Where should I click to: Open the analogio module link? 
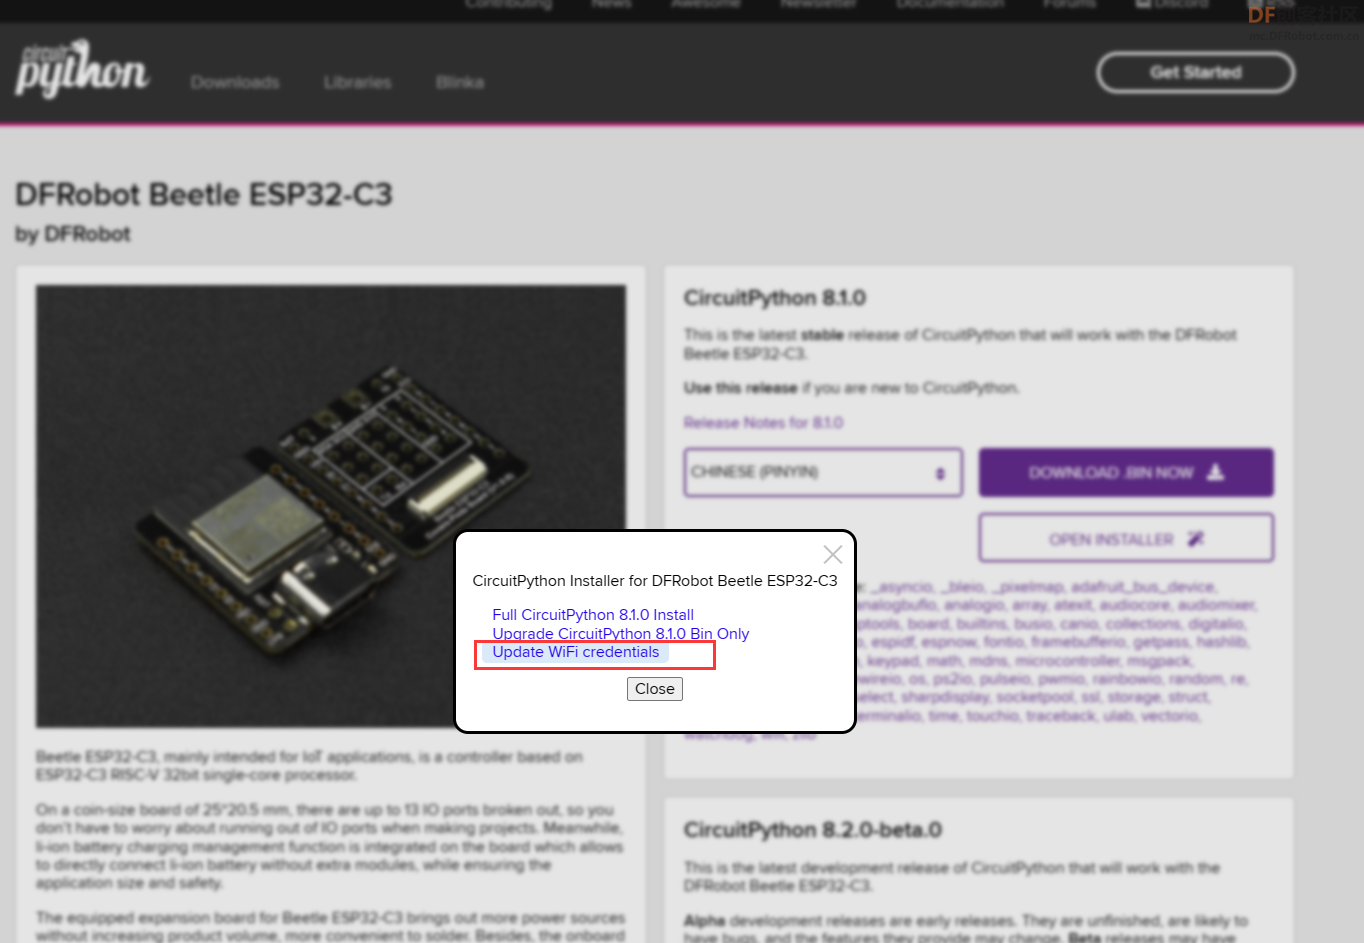[974, 605]
